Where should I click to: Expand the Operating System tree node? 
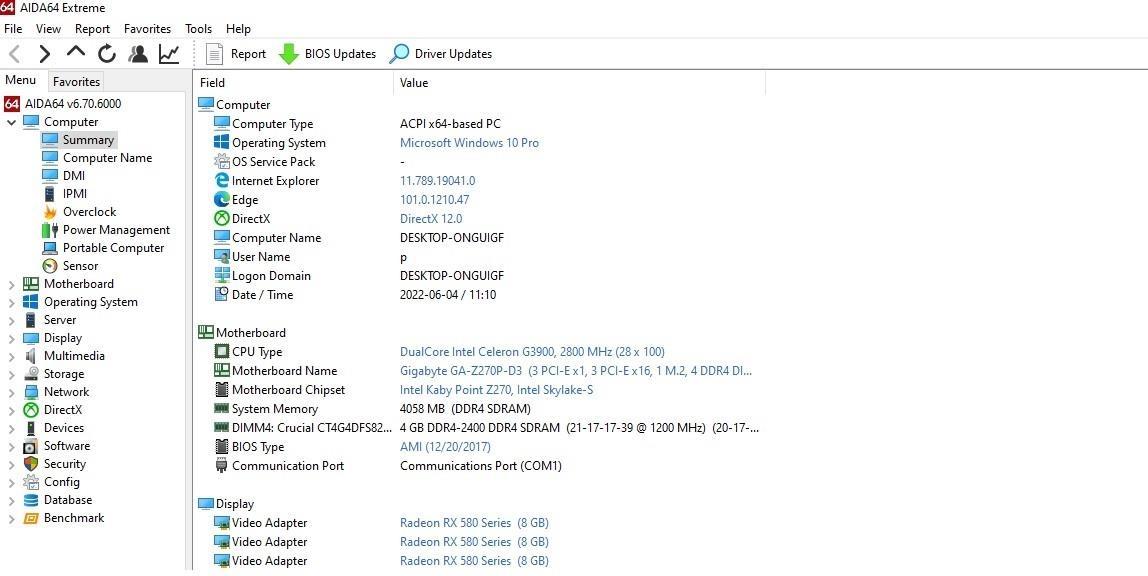tap(11, 302)
